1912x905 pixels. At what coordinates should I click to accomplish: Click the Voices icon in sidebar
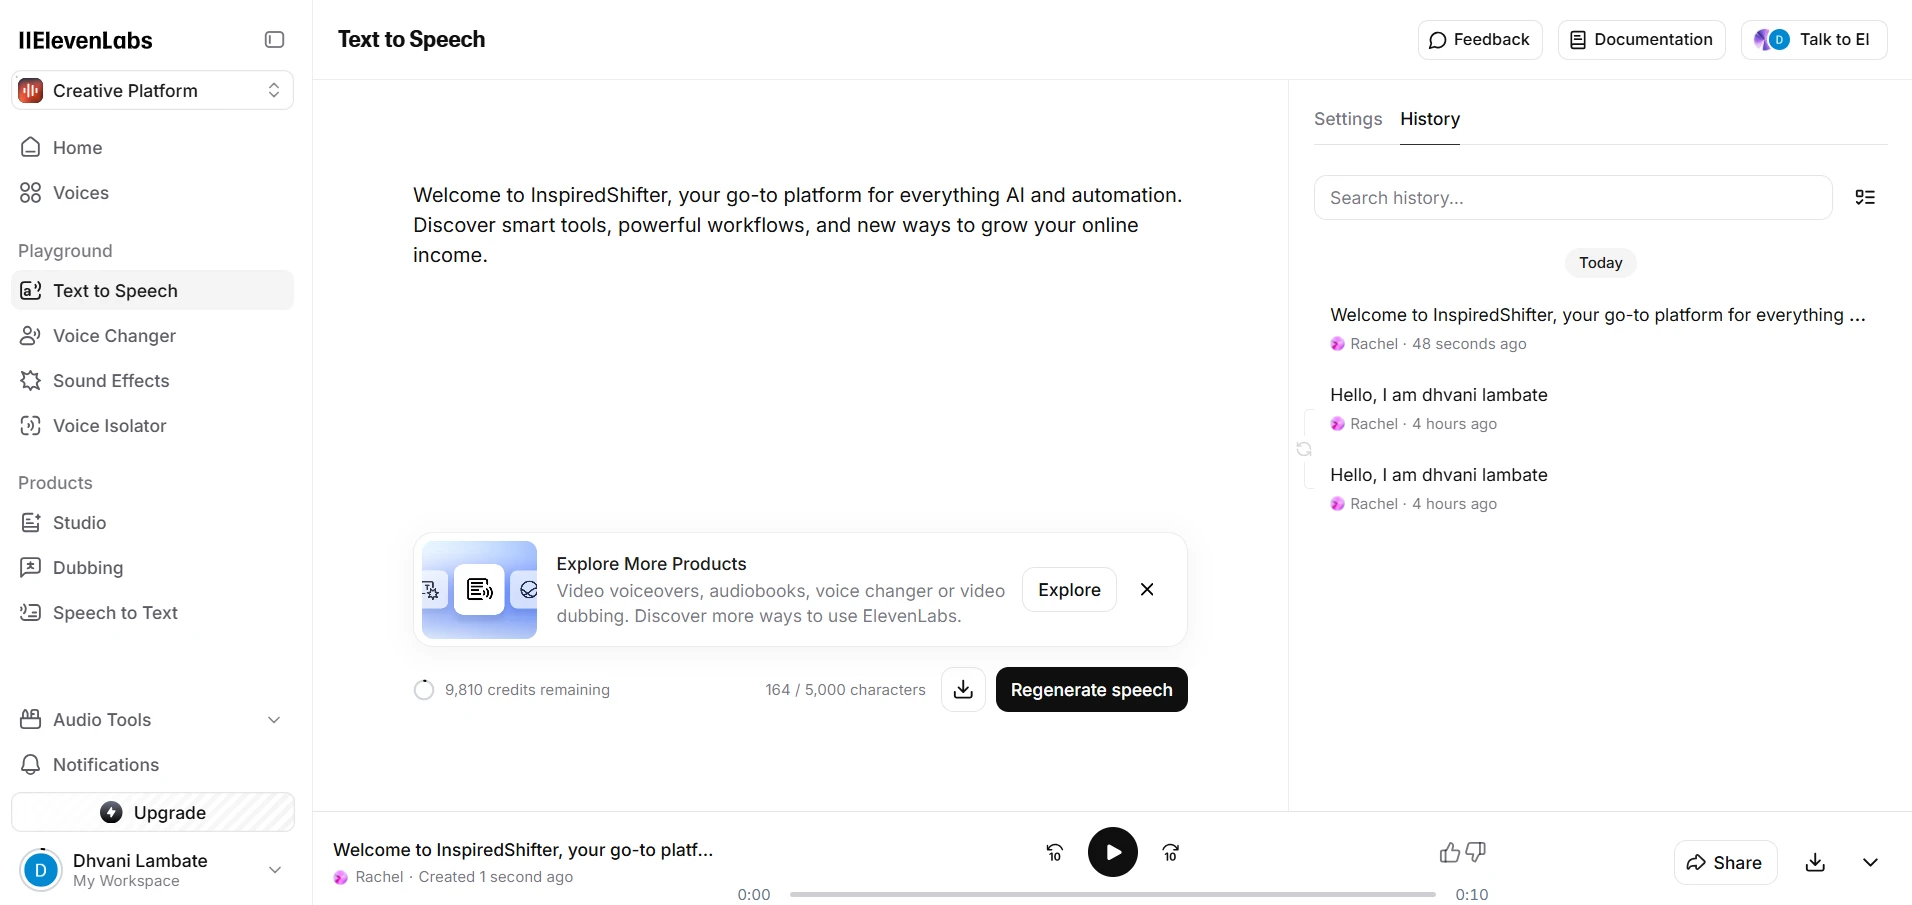[x=31, y=192]
